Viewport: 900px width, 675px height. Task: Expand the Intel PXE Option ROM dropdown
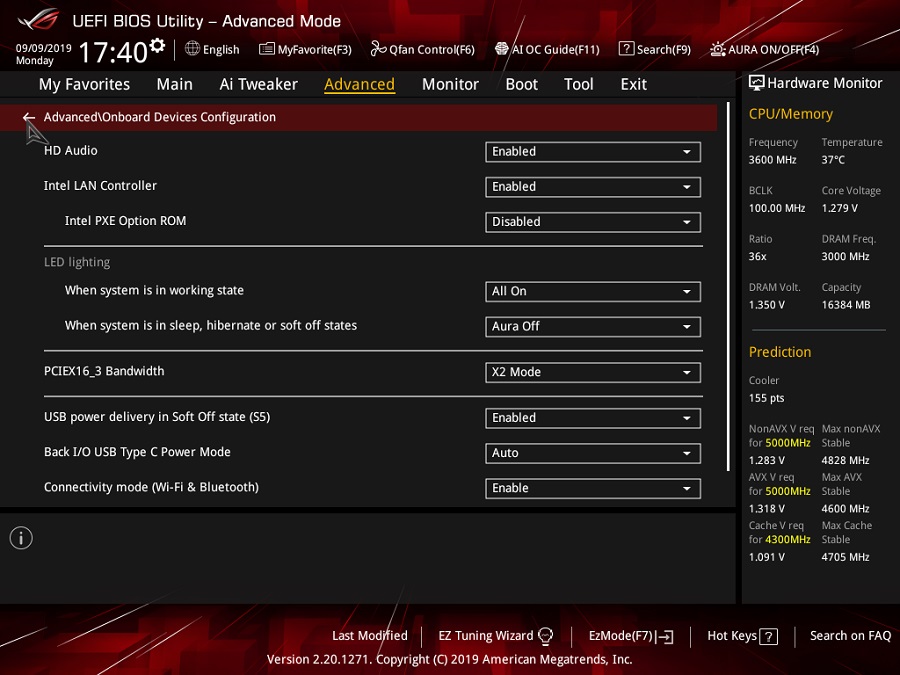(592, 222)
